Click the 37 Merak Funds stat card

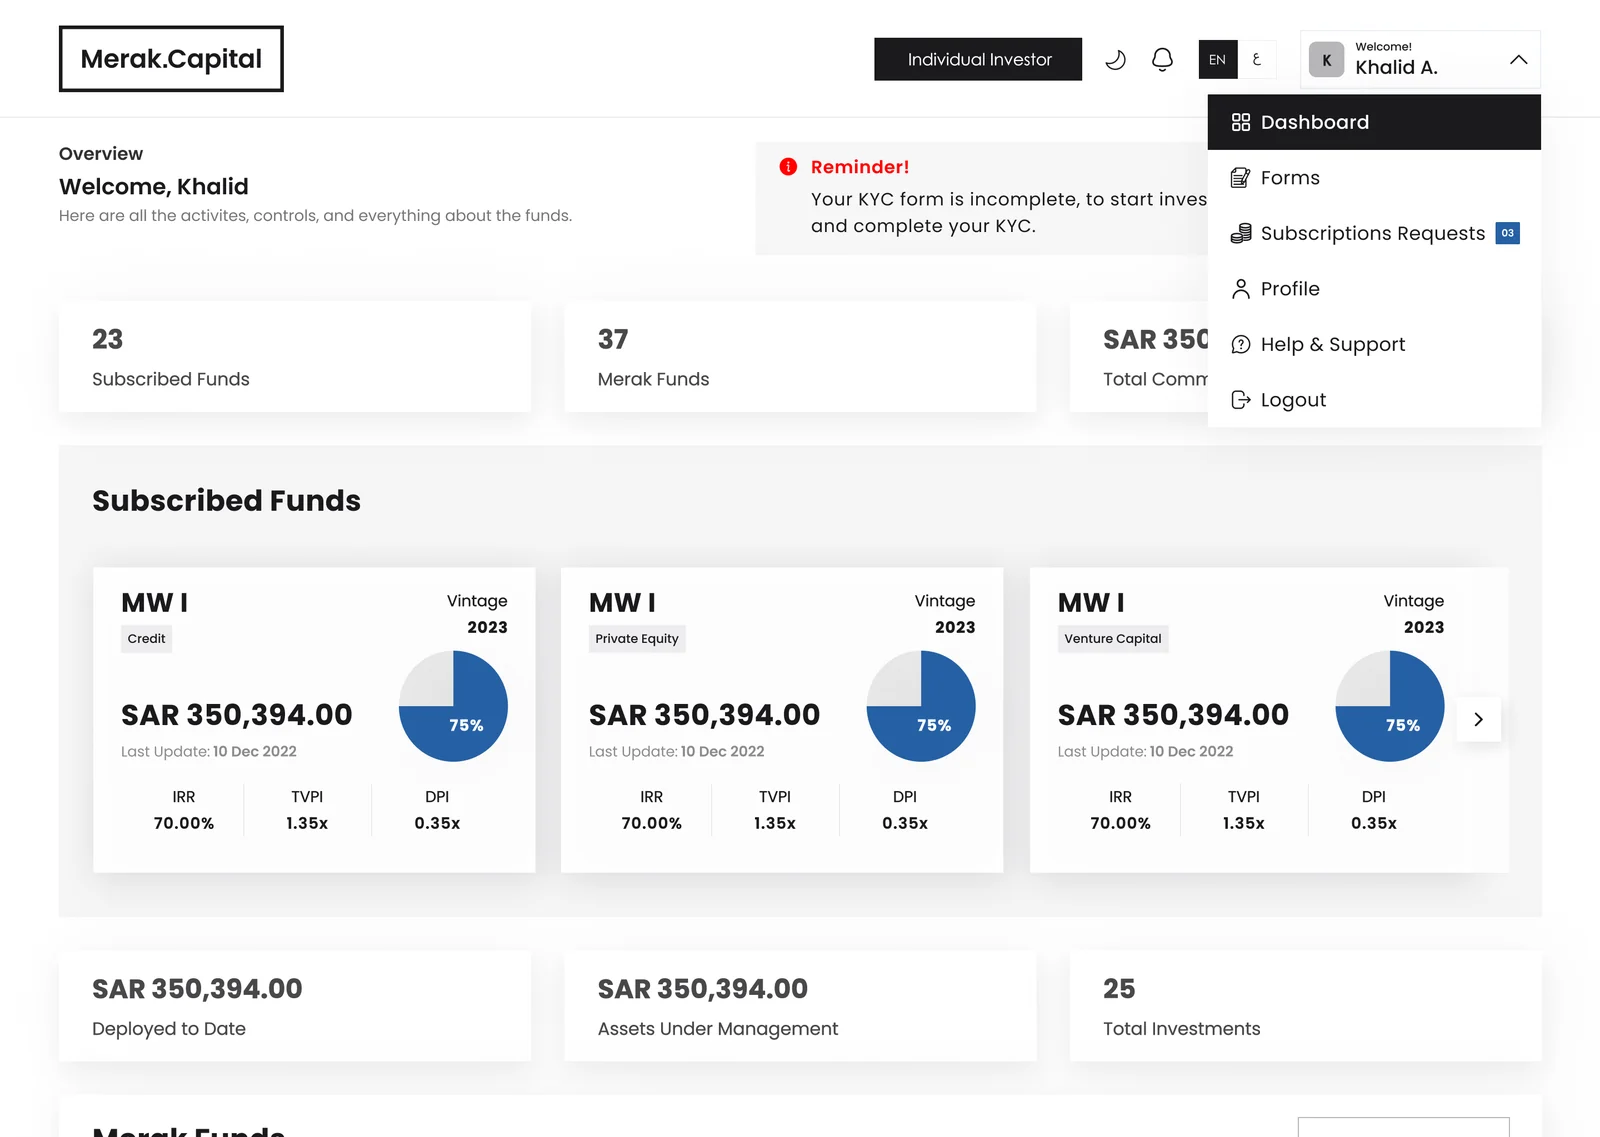pos(800,357)
